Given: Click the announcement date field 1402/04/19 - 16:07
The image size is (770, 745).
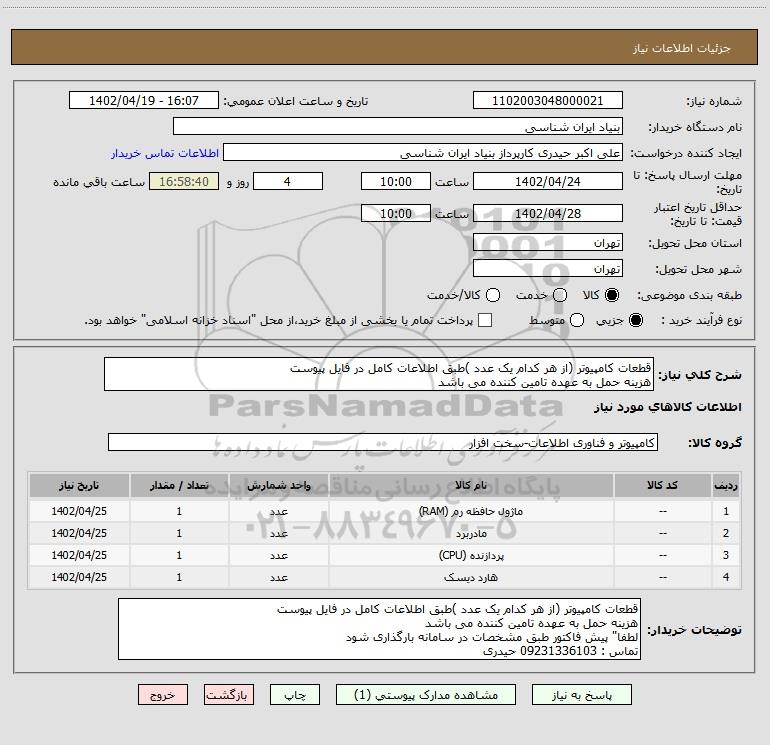Looking at the screenshot, I should point(144,101).
